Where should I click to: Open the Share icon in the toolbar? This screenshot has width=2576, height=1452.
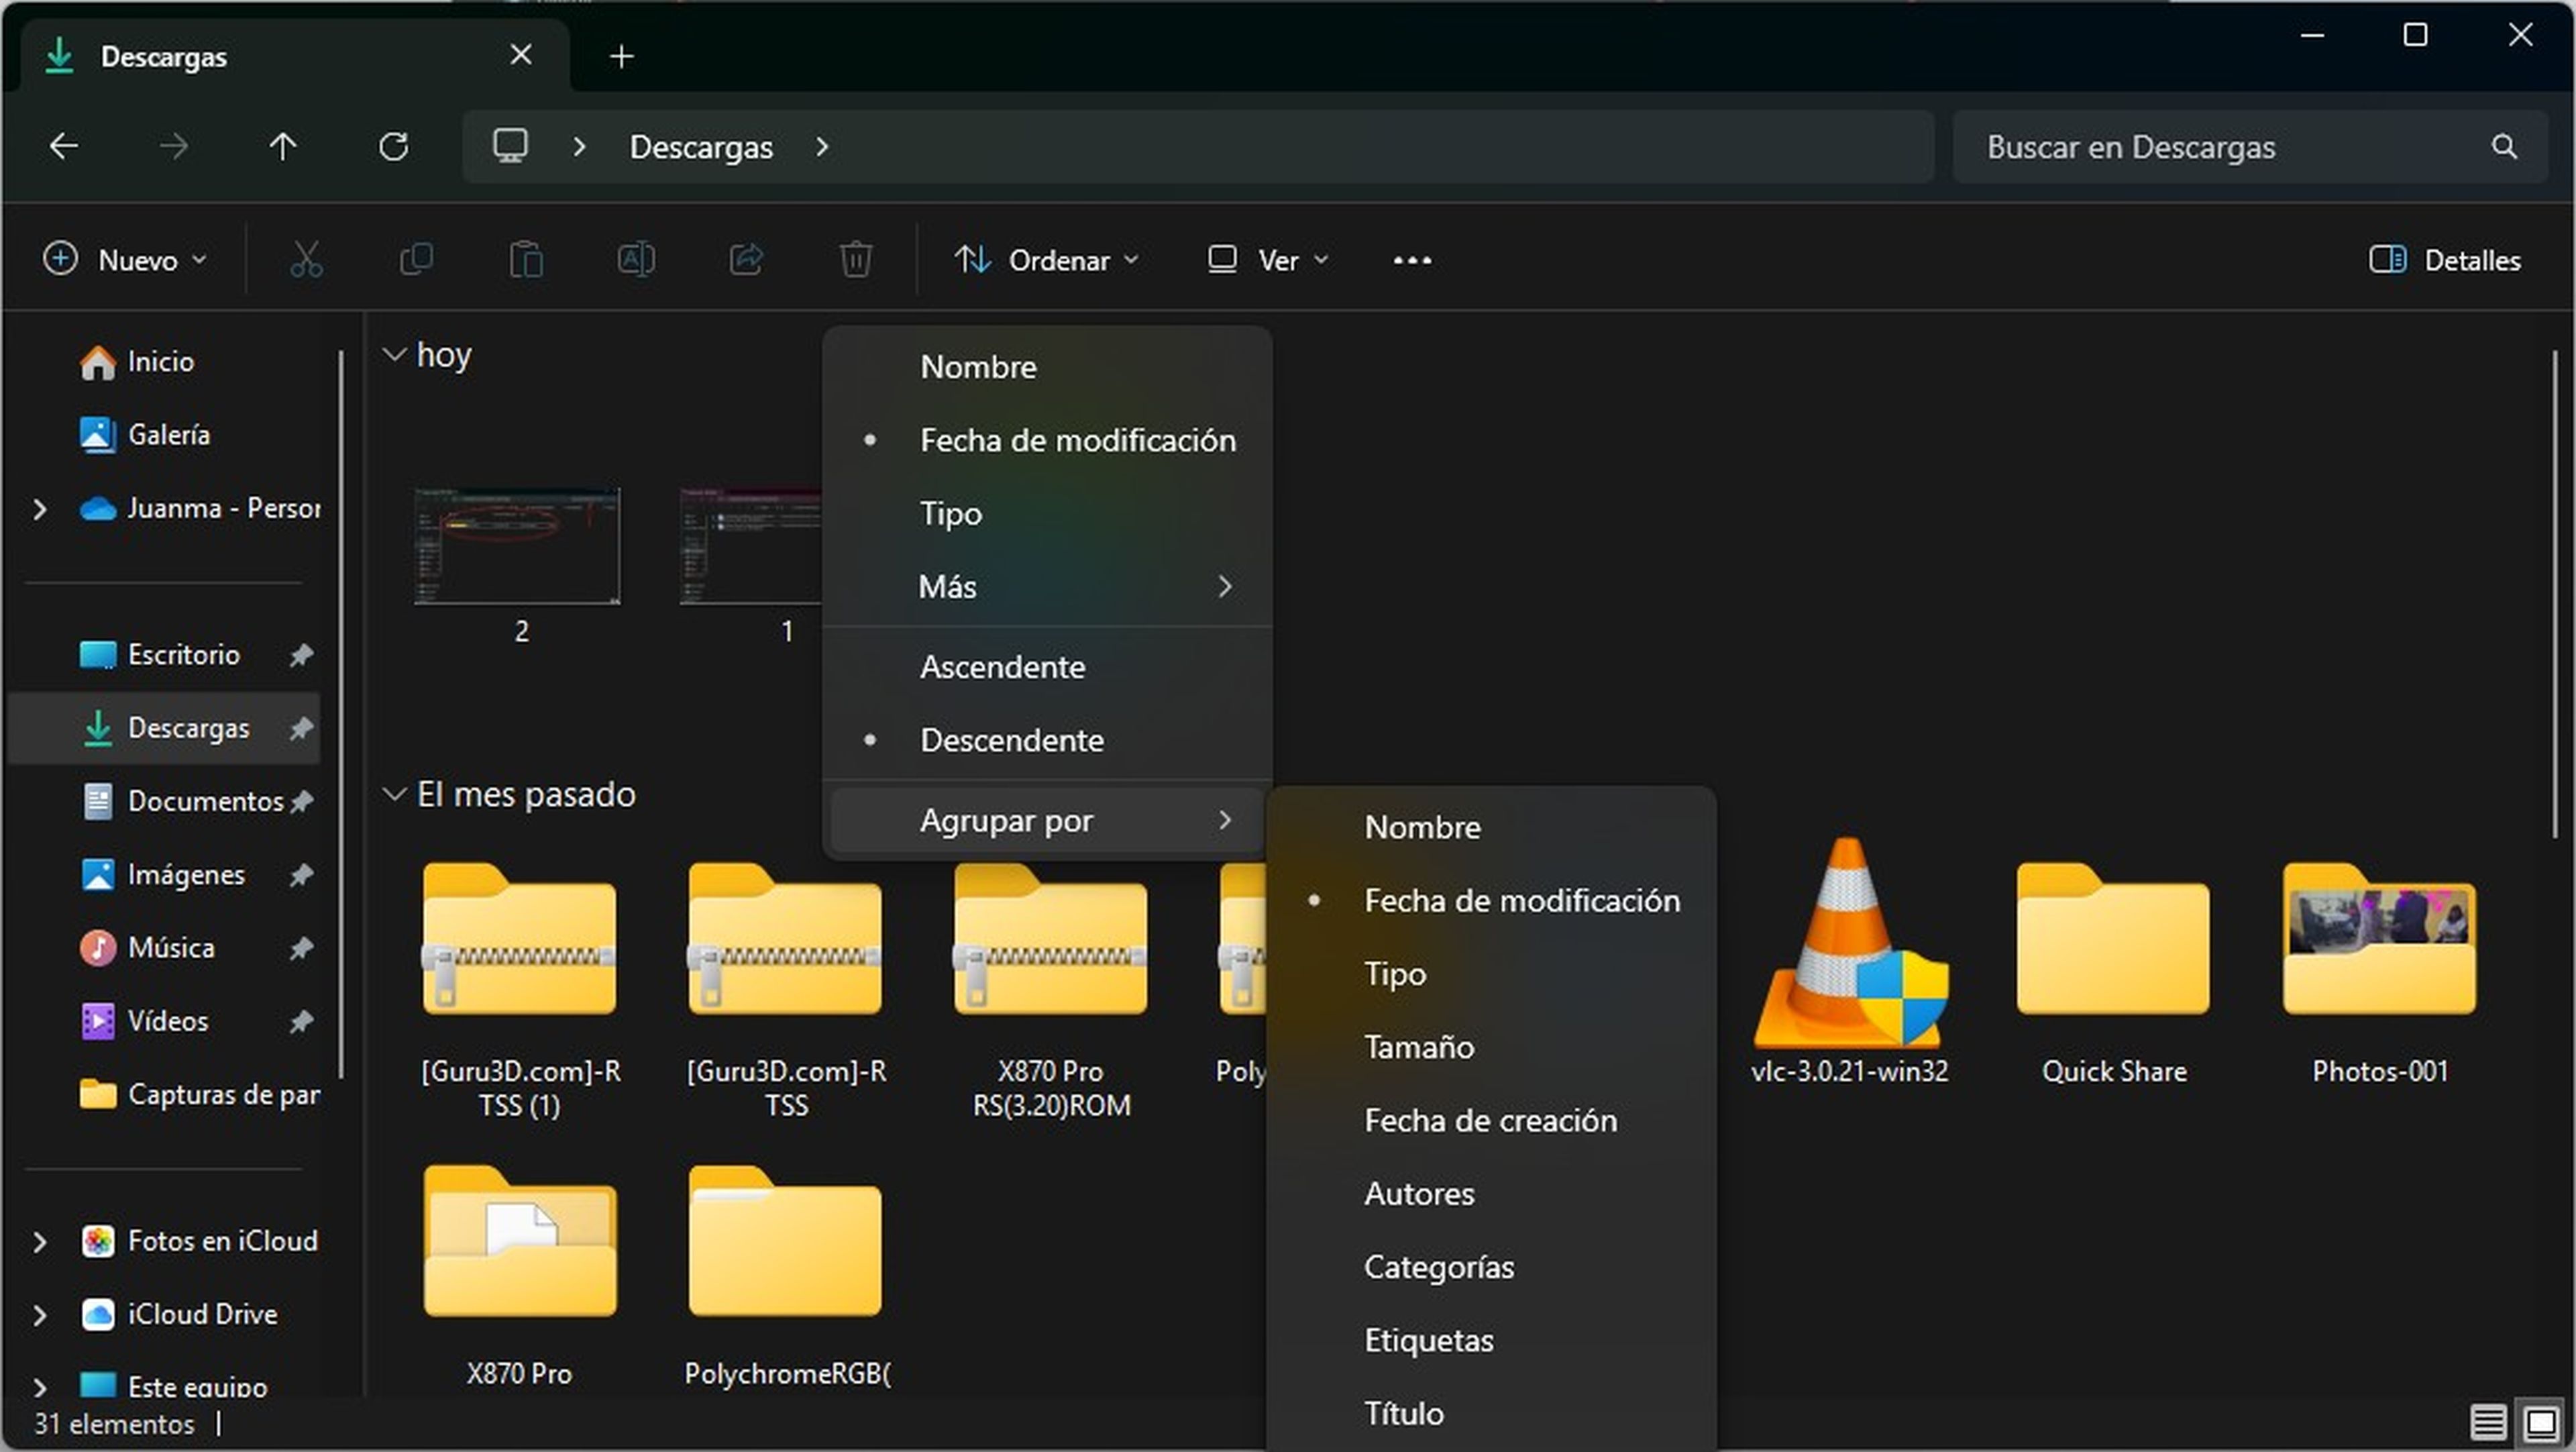pos(746,259)
